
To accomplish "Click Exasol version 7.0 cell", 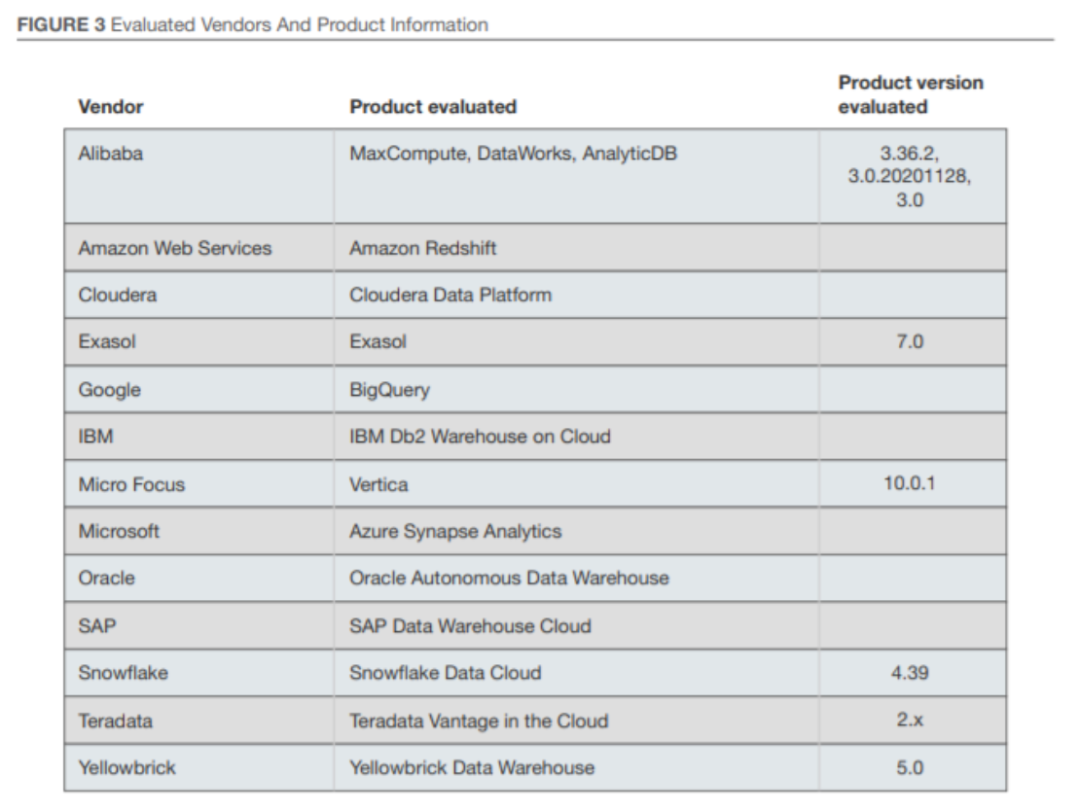I will click(910, 342).
